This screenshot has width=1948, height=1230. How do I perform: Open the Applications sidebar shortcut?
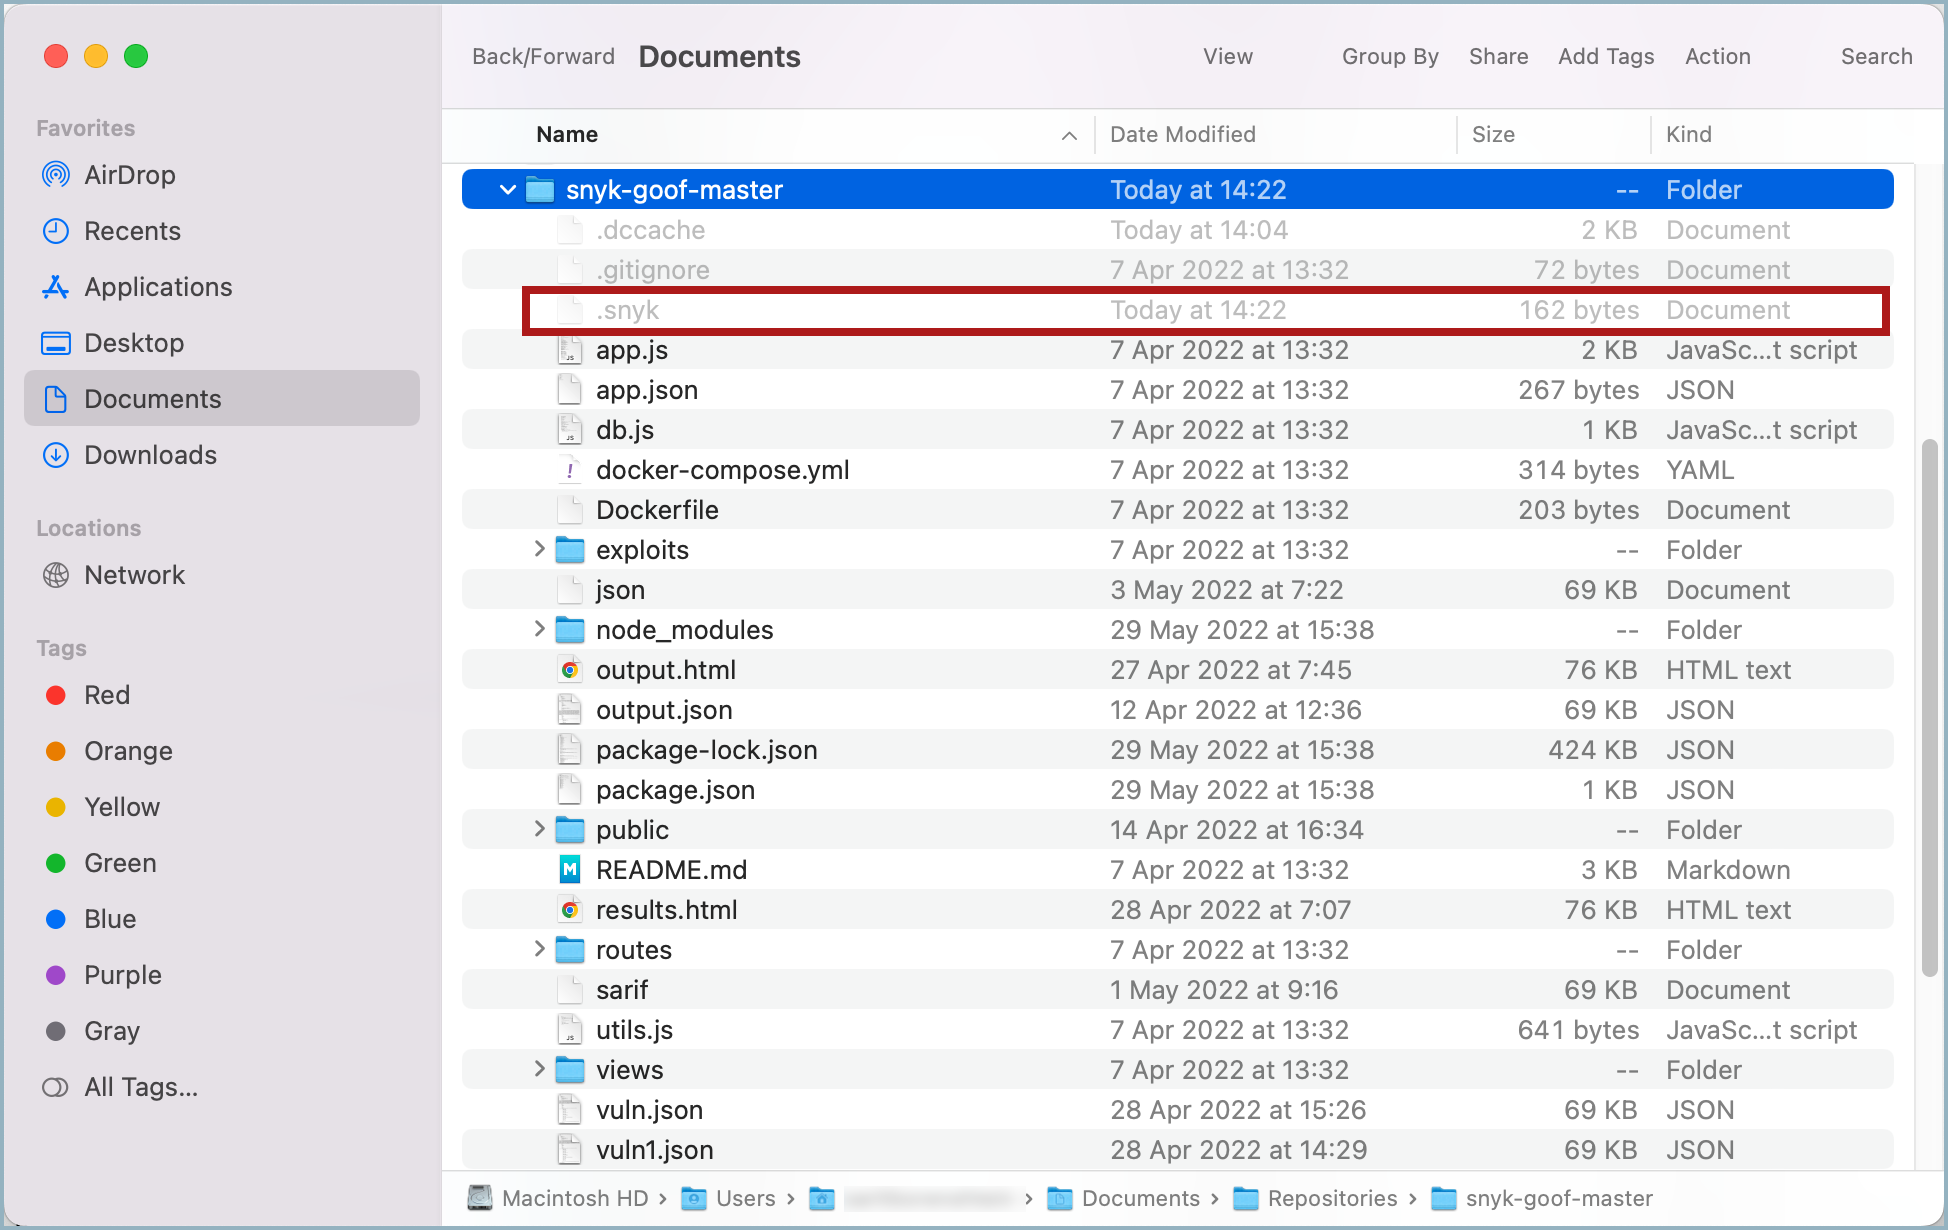156,287
